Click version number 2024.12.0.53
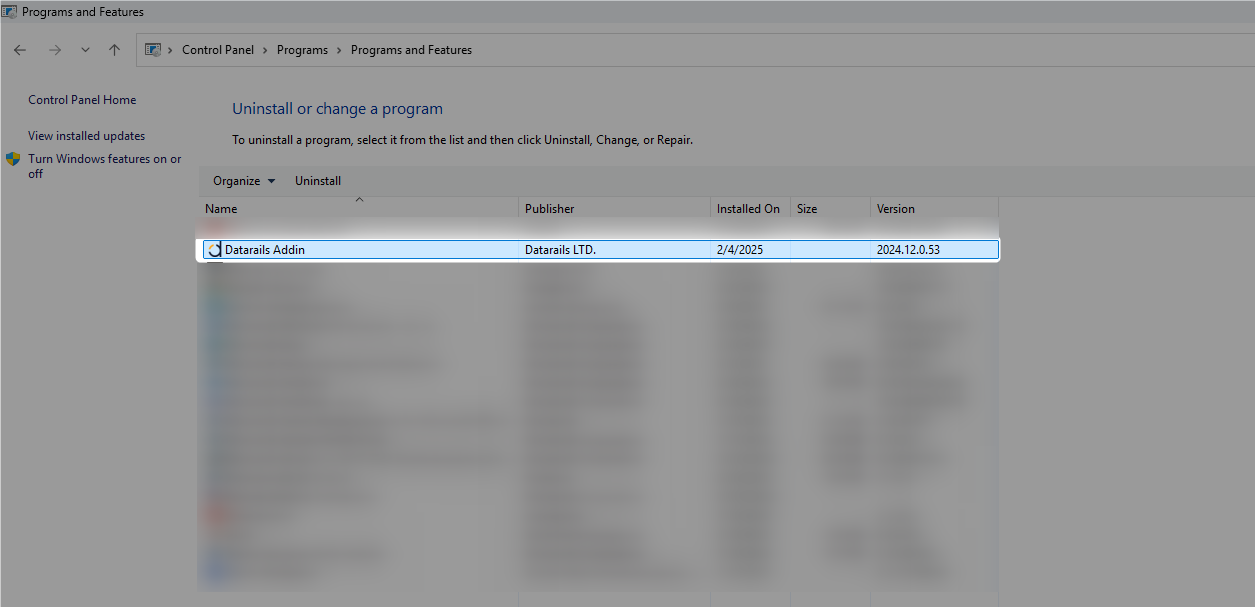The image size is (1255, 607). point(908,250)
